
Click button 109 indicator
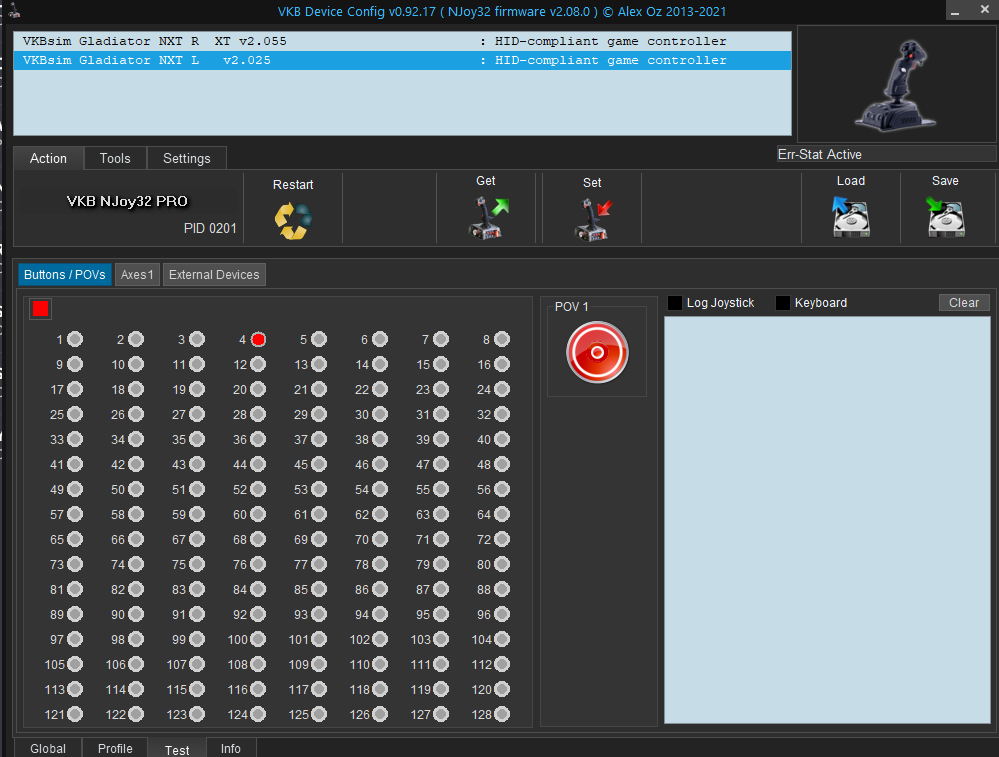[319, 665]
